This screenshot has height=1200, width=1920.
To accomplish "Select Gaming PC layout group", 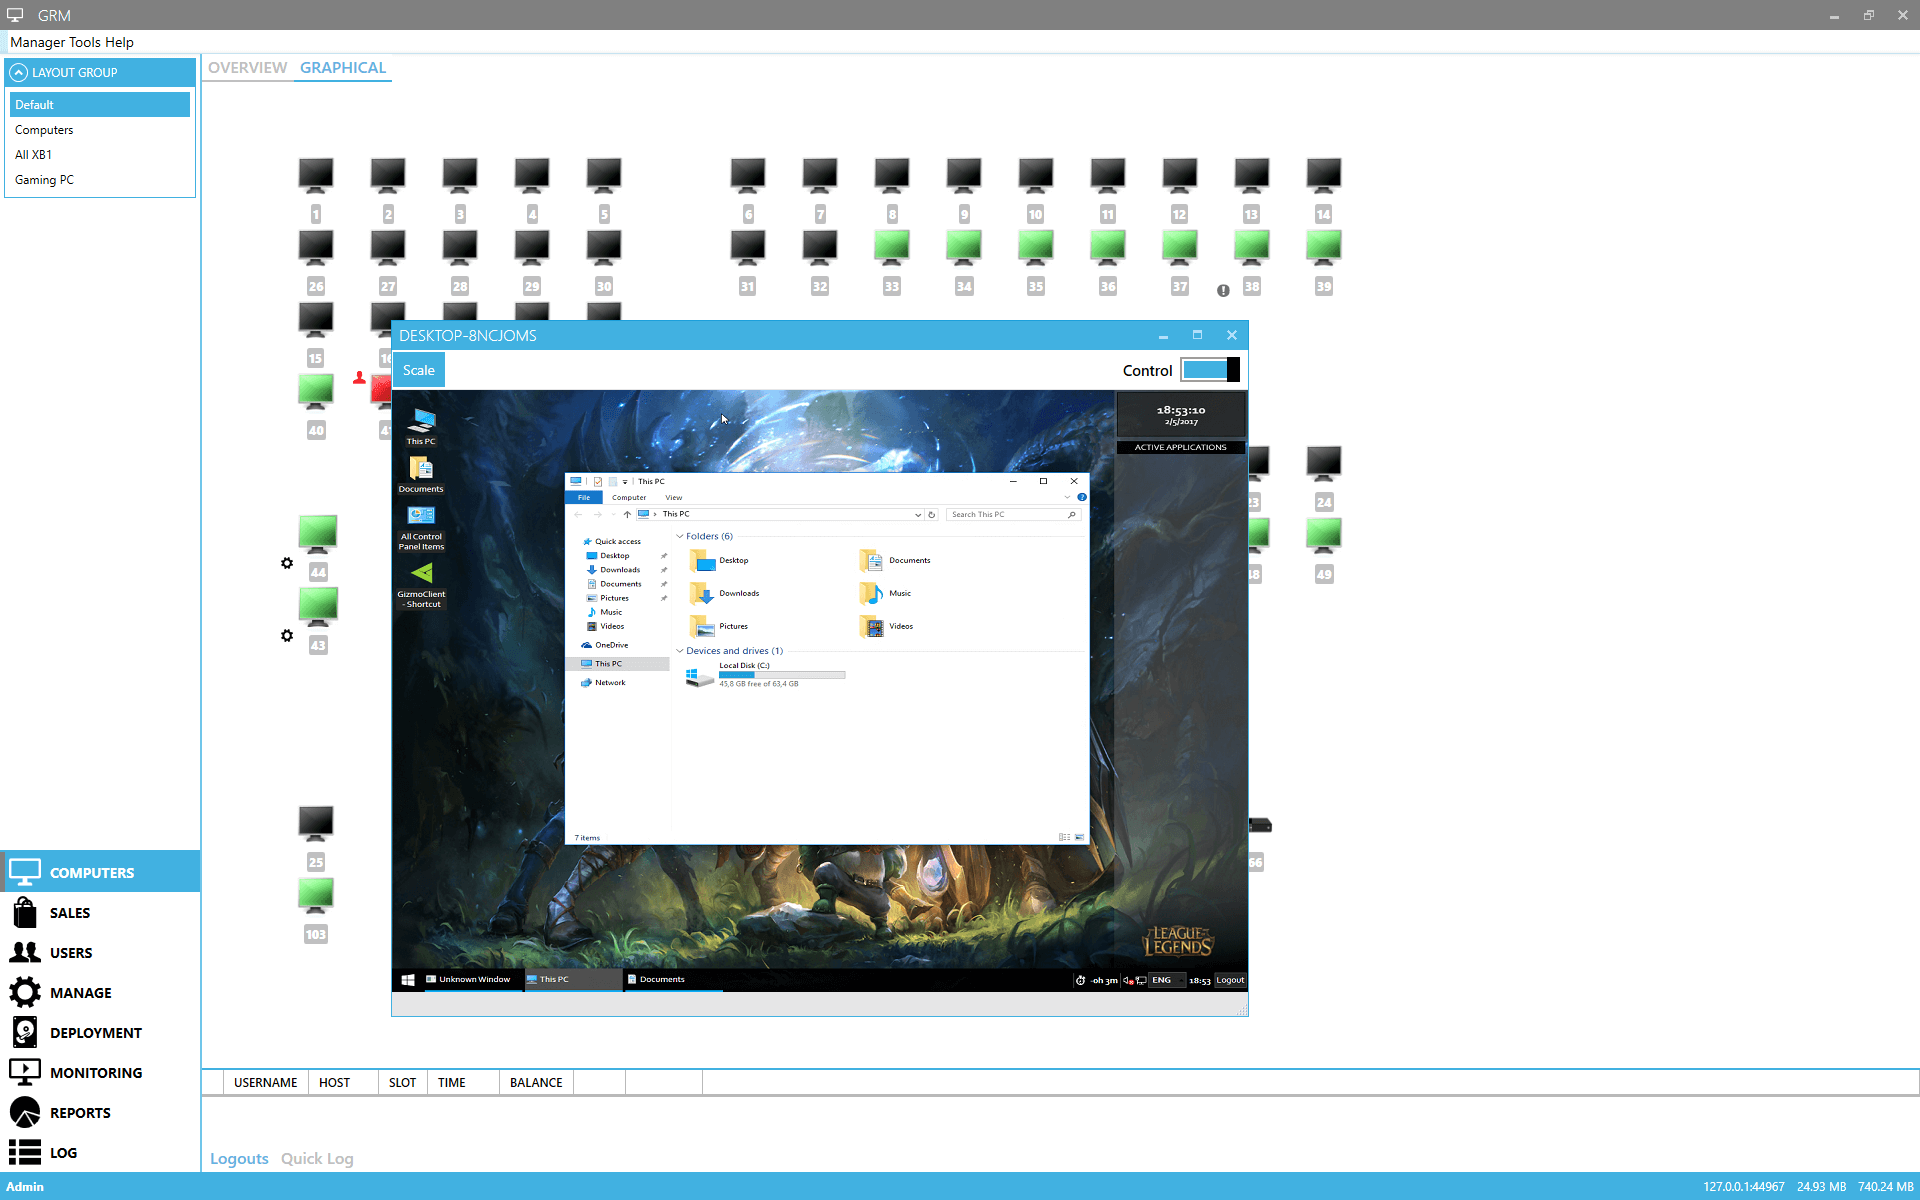I will 44,180.
